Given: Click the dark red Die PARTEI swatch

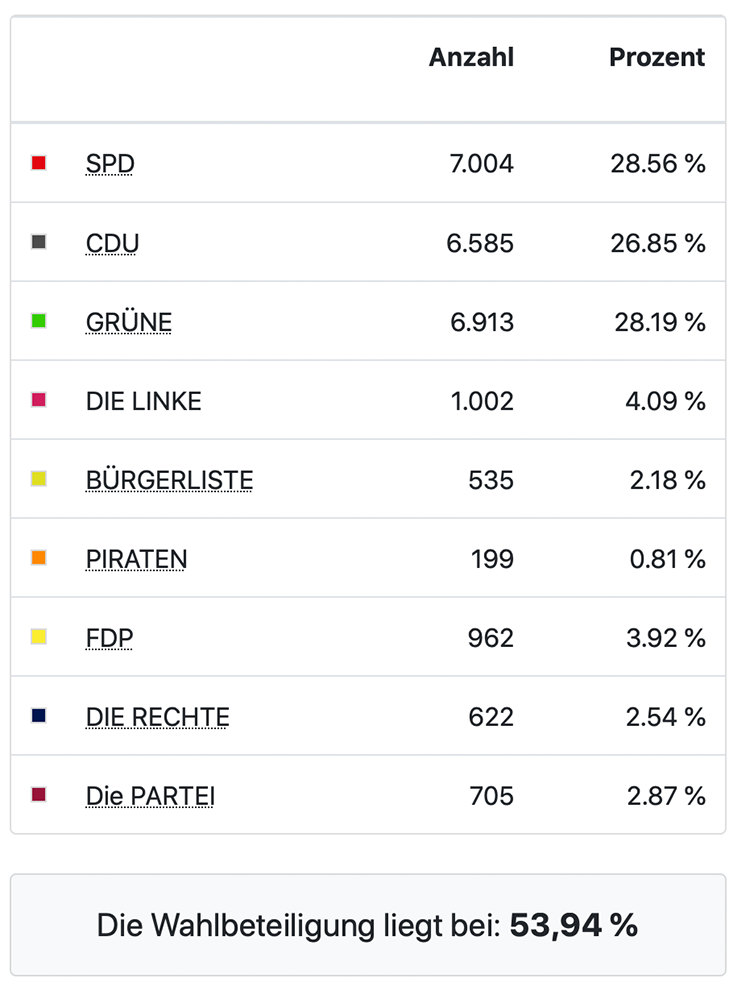Looking at the screenshot, I should click(x=39, y=795).
